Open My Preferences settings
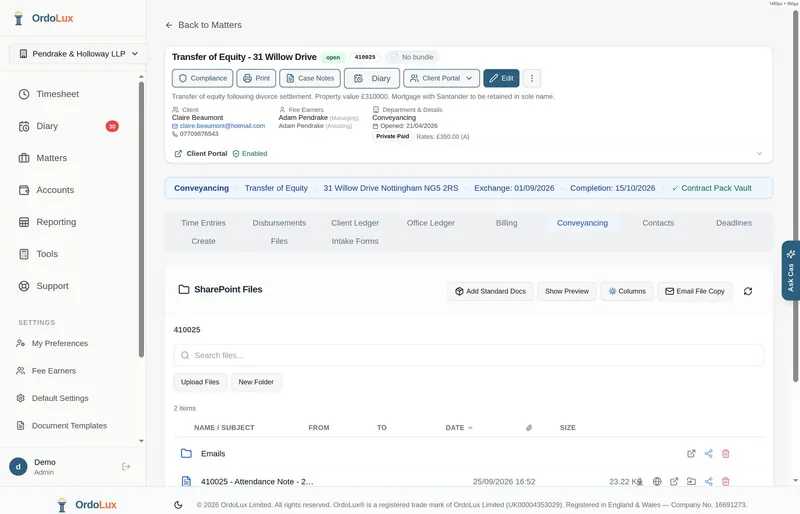This screenshot has height=514, width=800. (60, 344)
